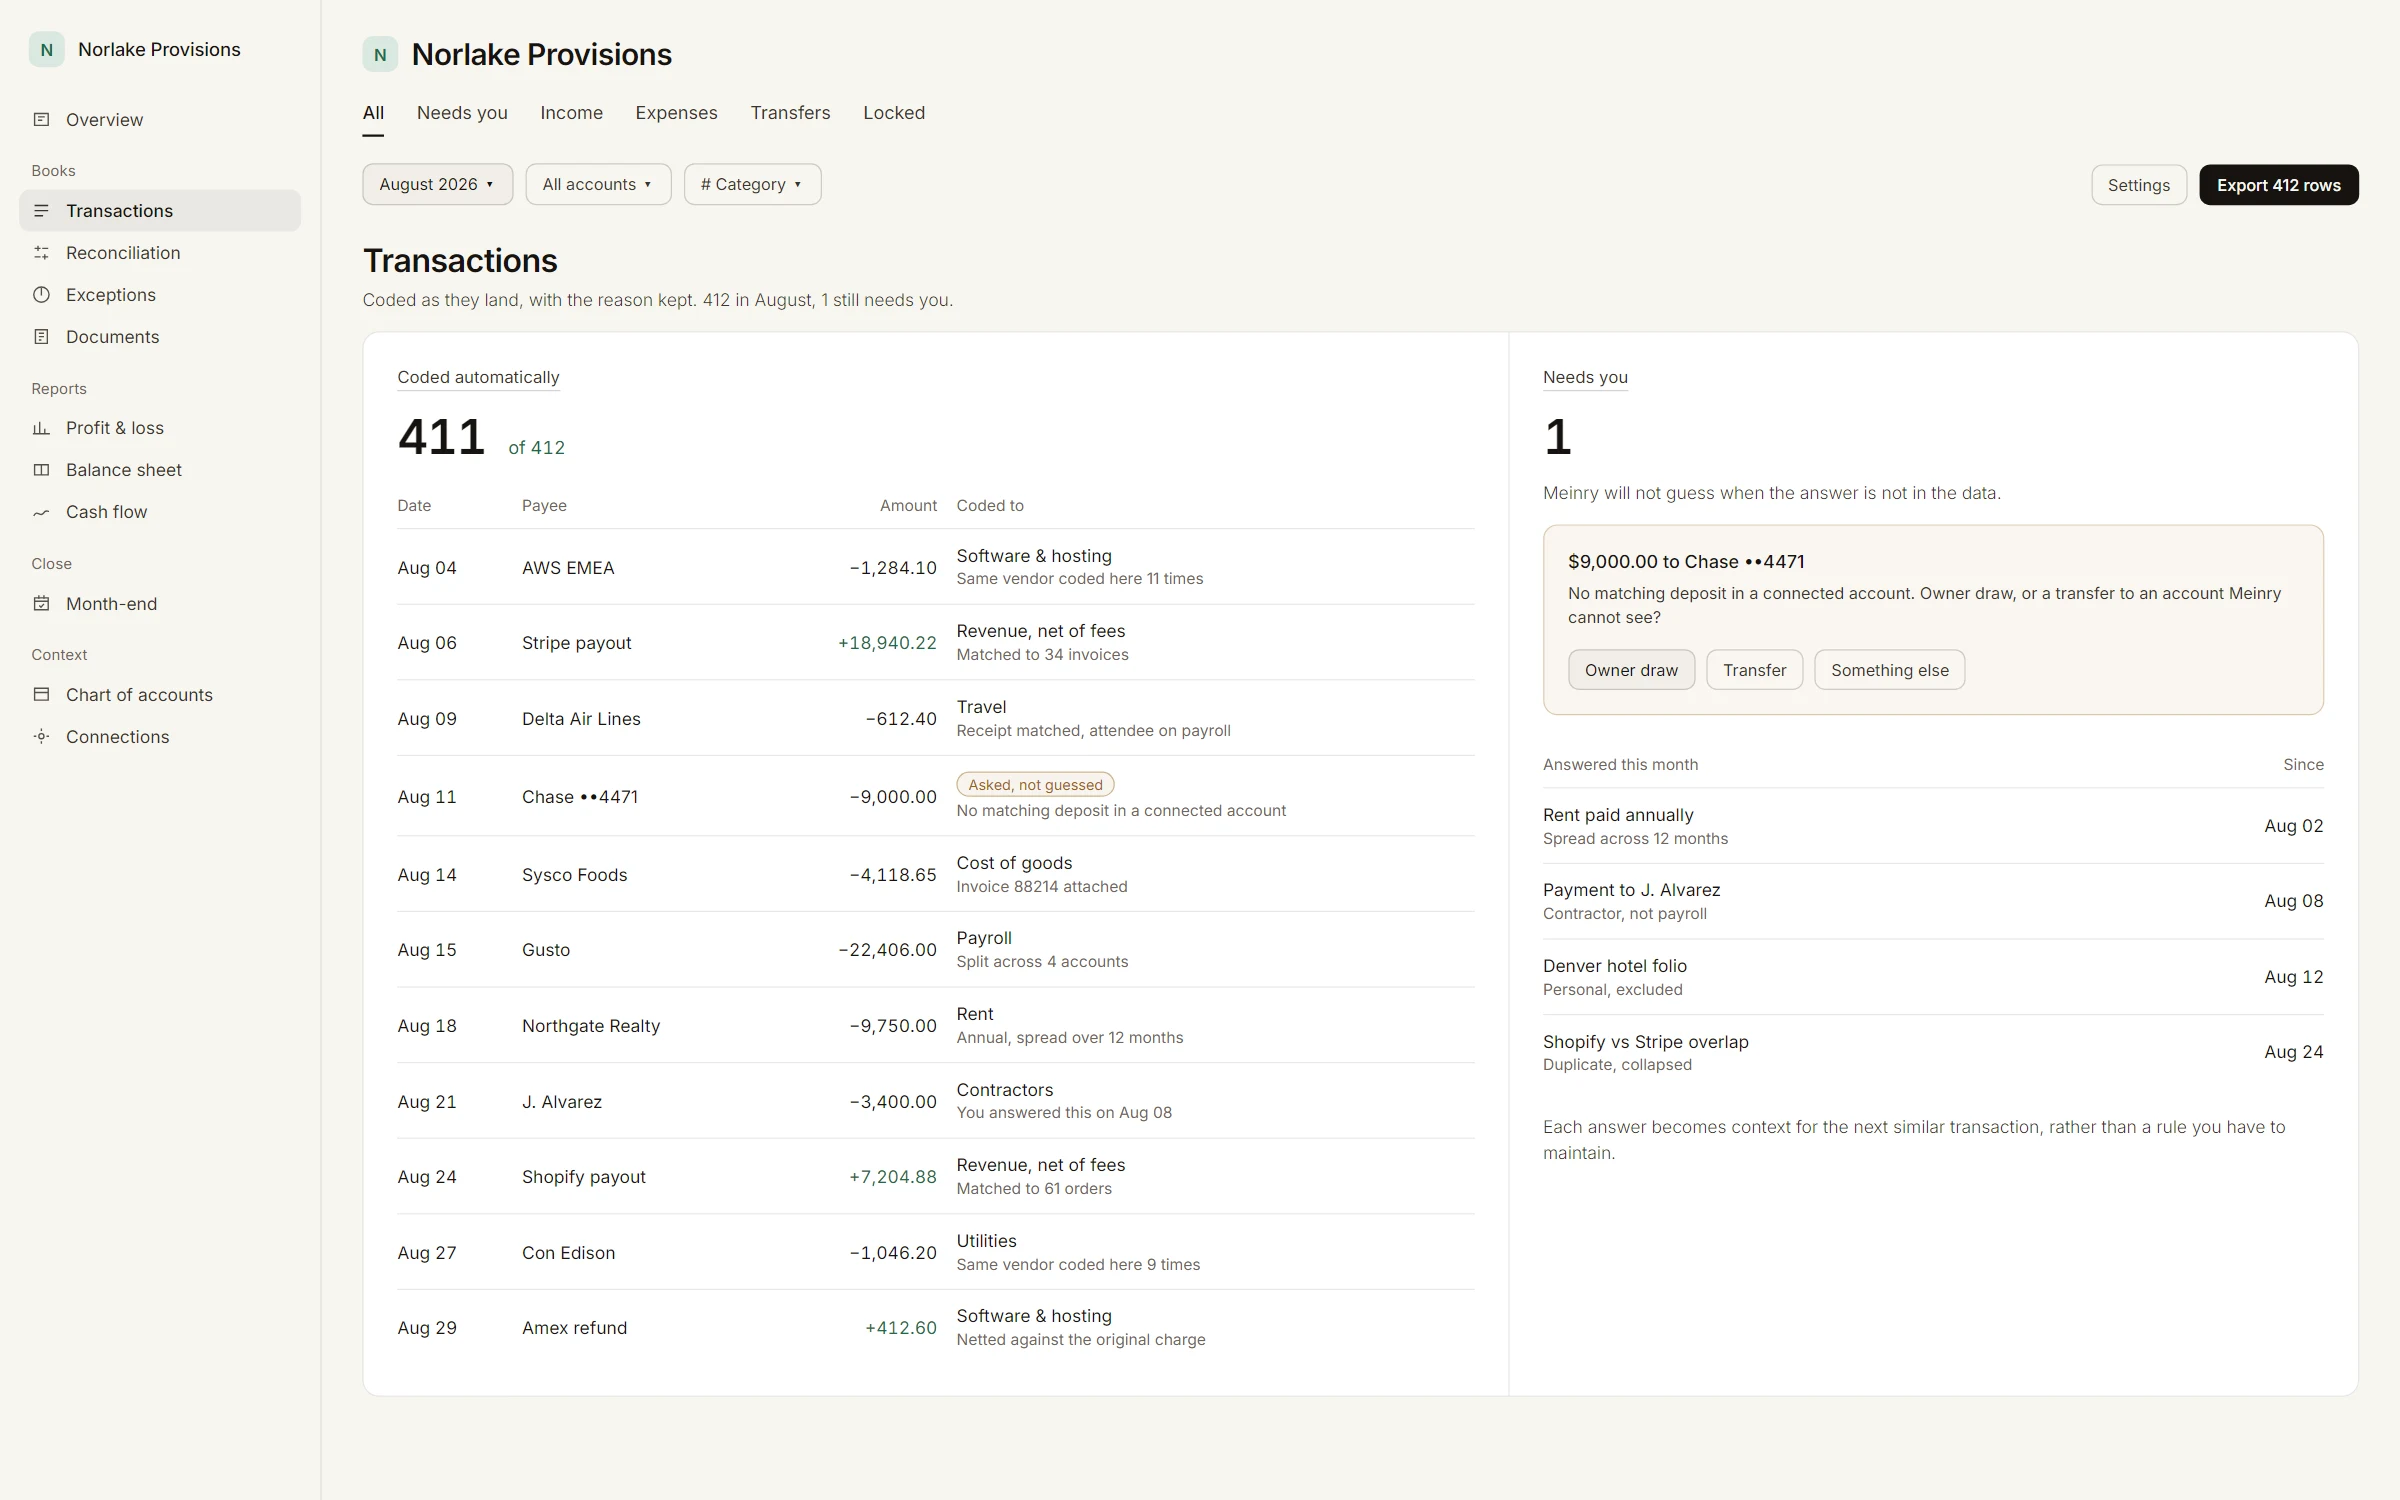Click the $9,000.00 to Chase ••4471 title
2400x1500 pixels.
1686,562
